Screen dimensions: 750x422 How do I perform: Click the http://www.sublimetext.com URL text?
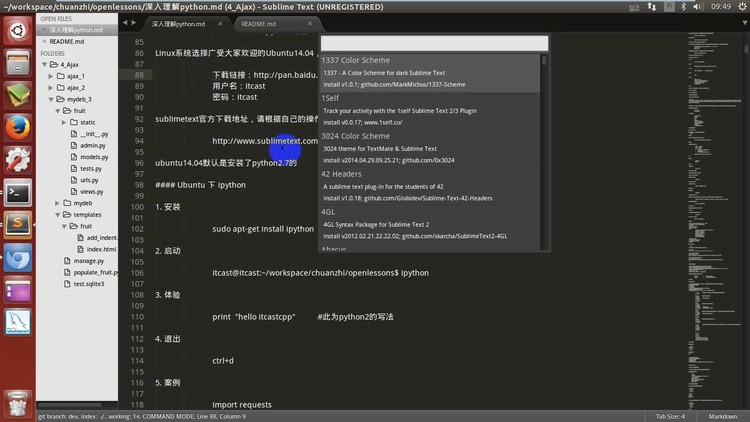(x=265, y=141)
